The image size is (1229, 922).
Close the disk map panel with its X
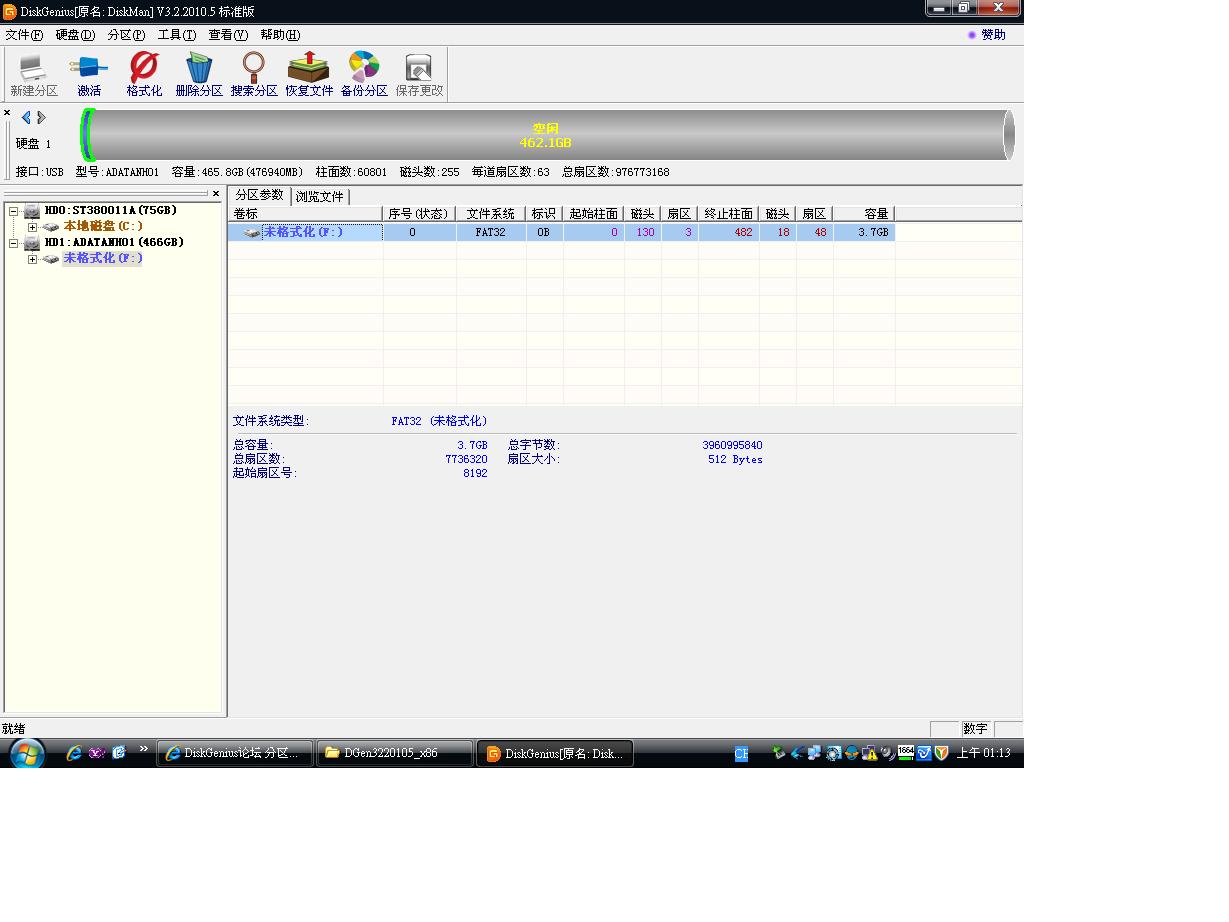click(7, 113)
